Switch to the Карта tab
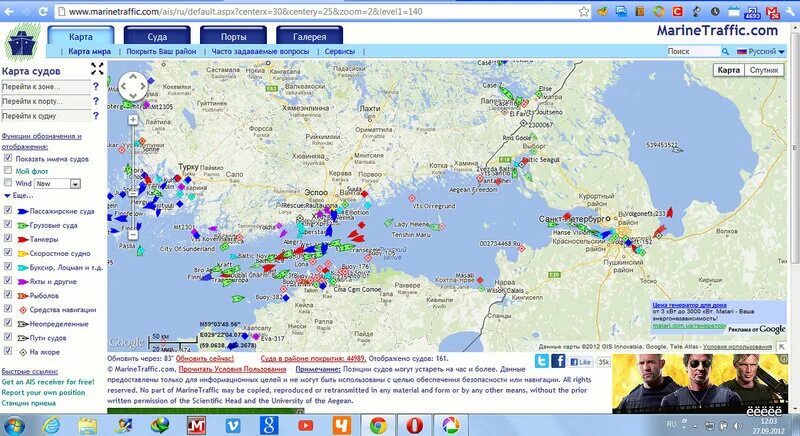The image size is (800, 436). (81, 36)
